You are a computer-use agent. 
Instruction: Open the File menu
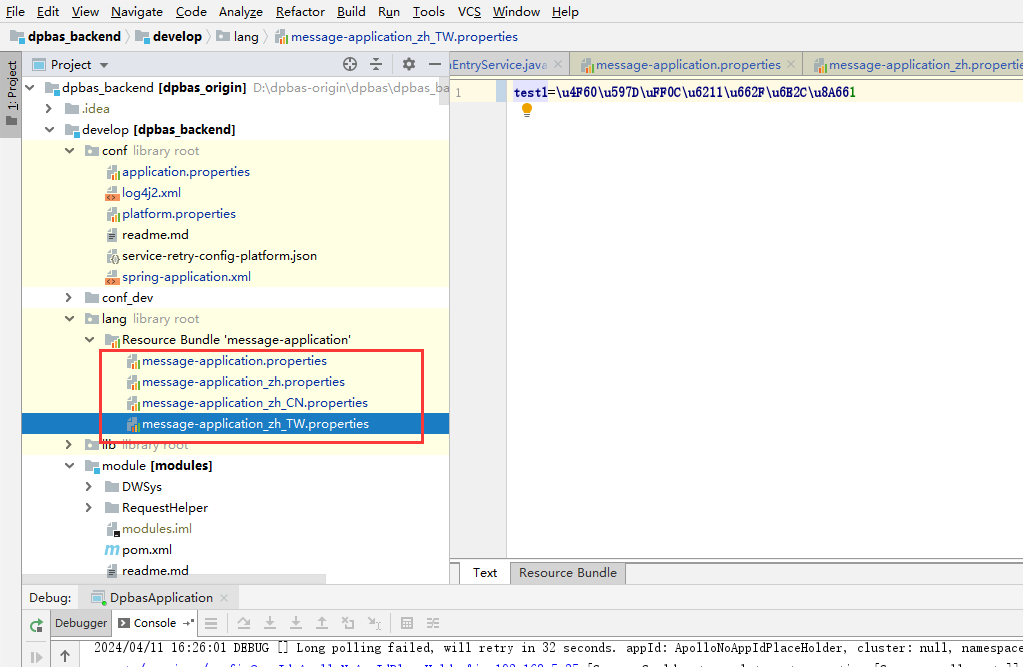point(15,12)
